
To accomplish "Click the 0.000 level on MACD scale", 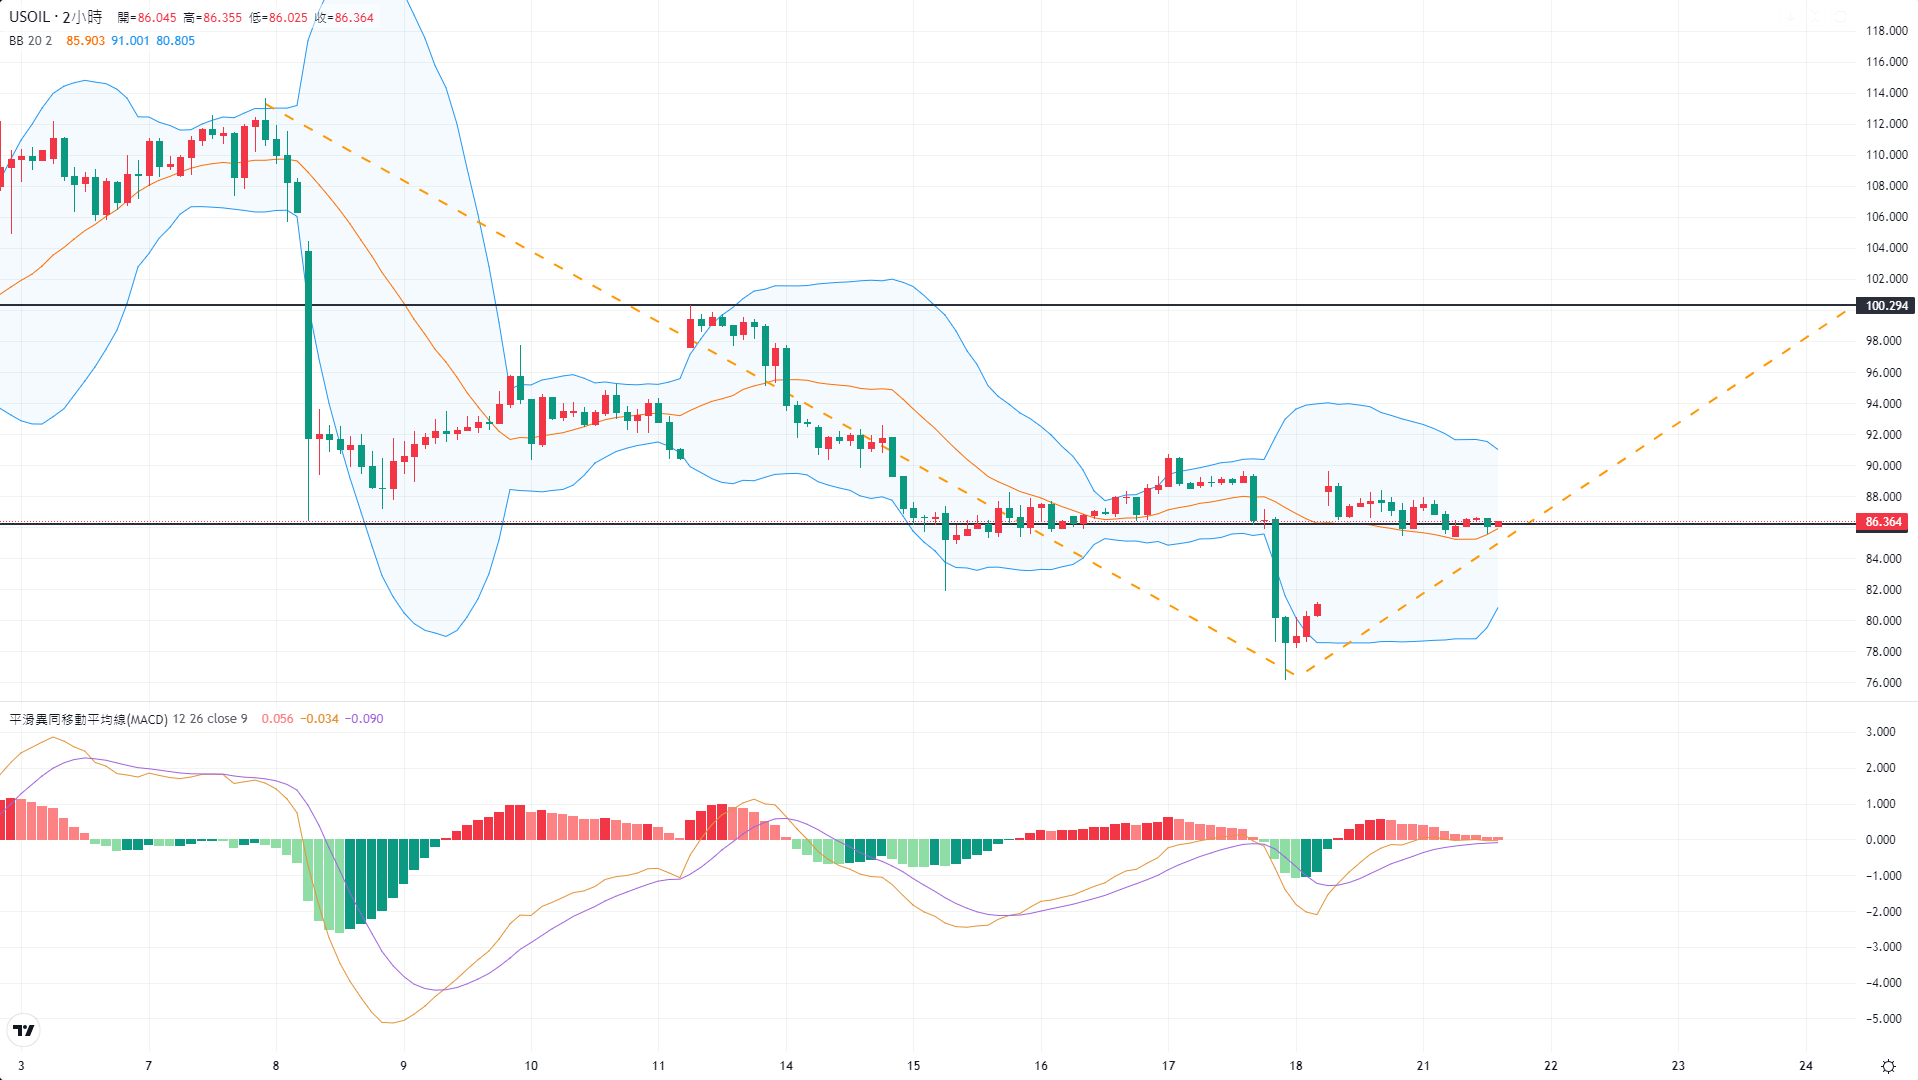I will pyautogui.click(x=1880, y=840).
